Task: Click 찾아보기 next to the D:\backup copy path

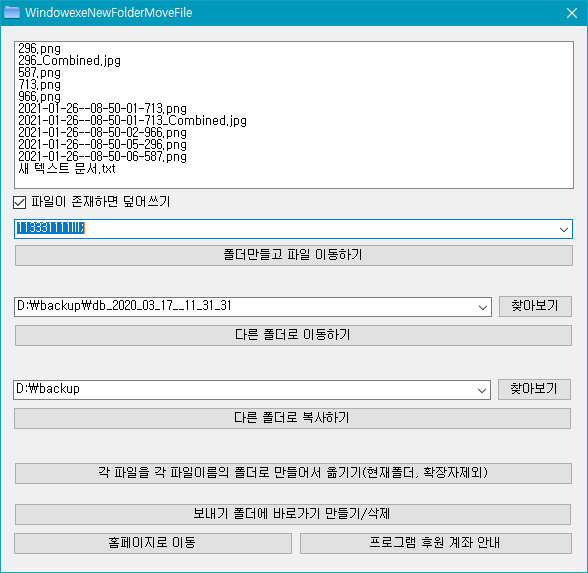Action: (534, 389)
